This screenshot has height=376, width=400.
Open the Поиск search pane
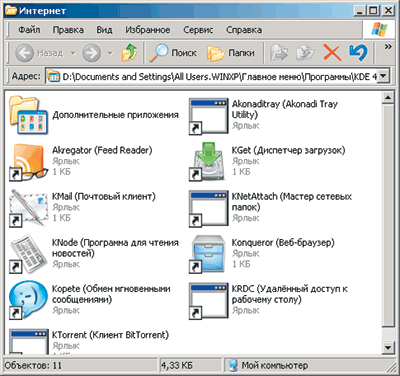[x=173, y=53]
